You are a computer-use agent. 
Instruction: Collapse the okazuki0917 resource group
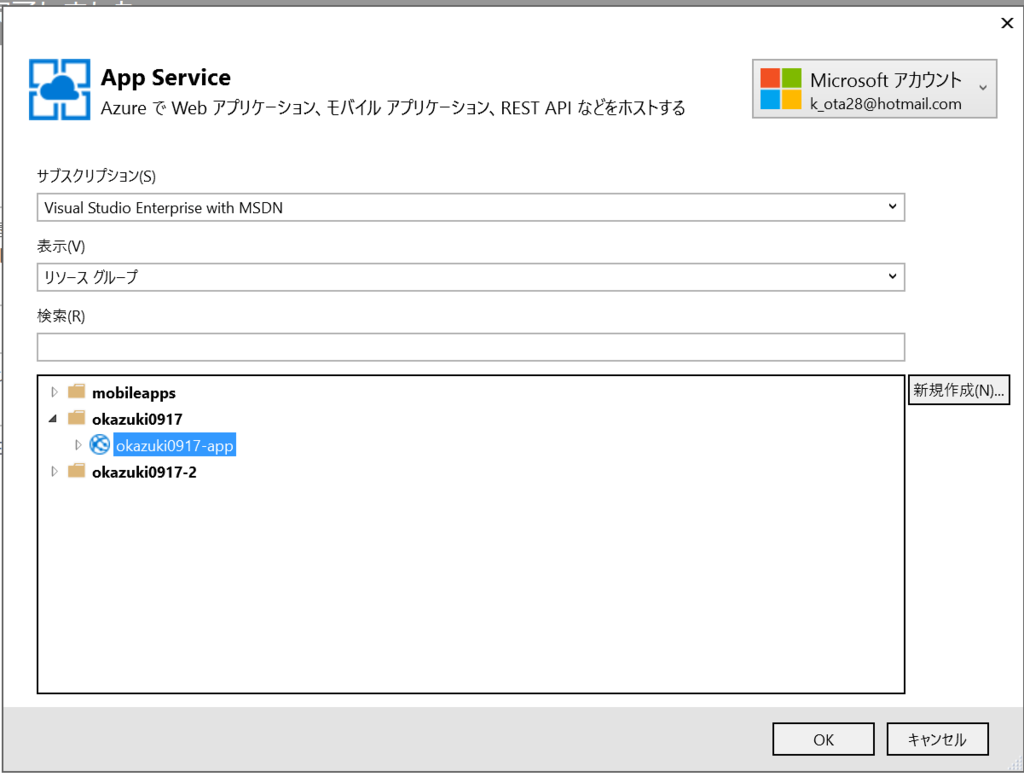[54, 419]
